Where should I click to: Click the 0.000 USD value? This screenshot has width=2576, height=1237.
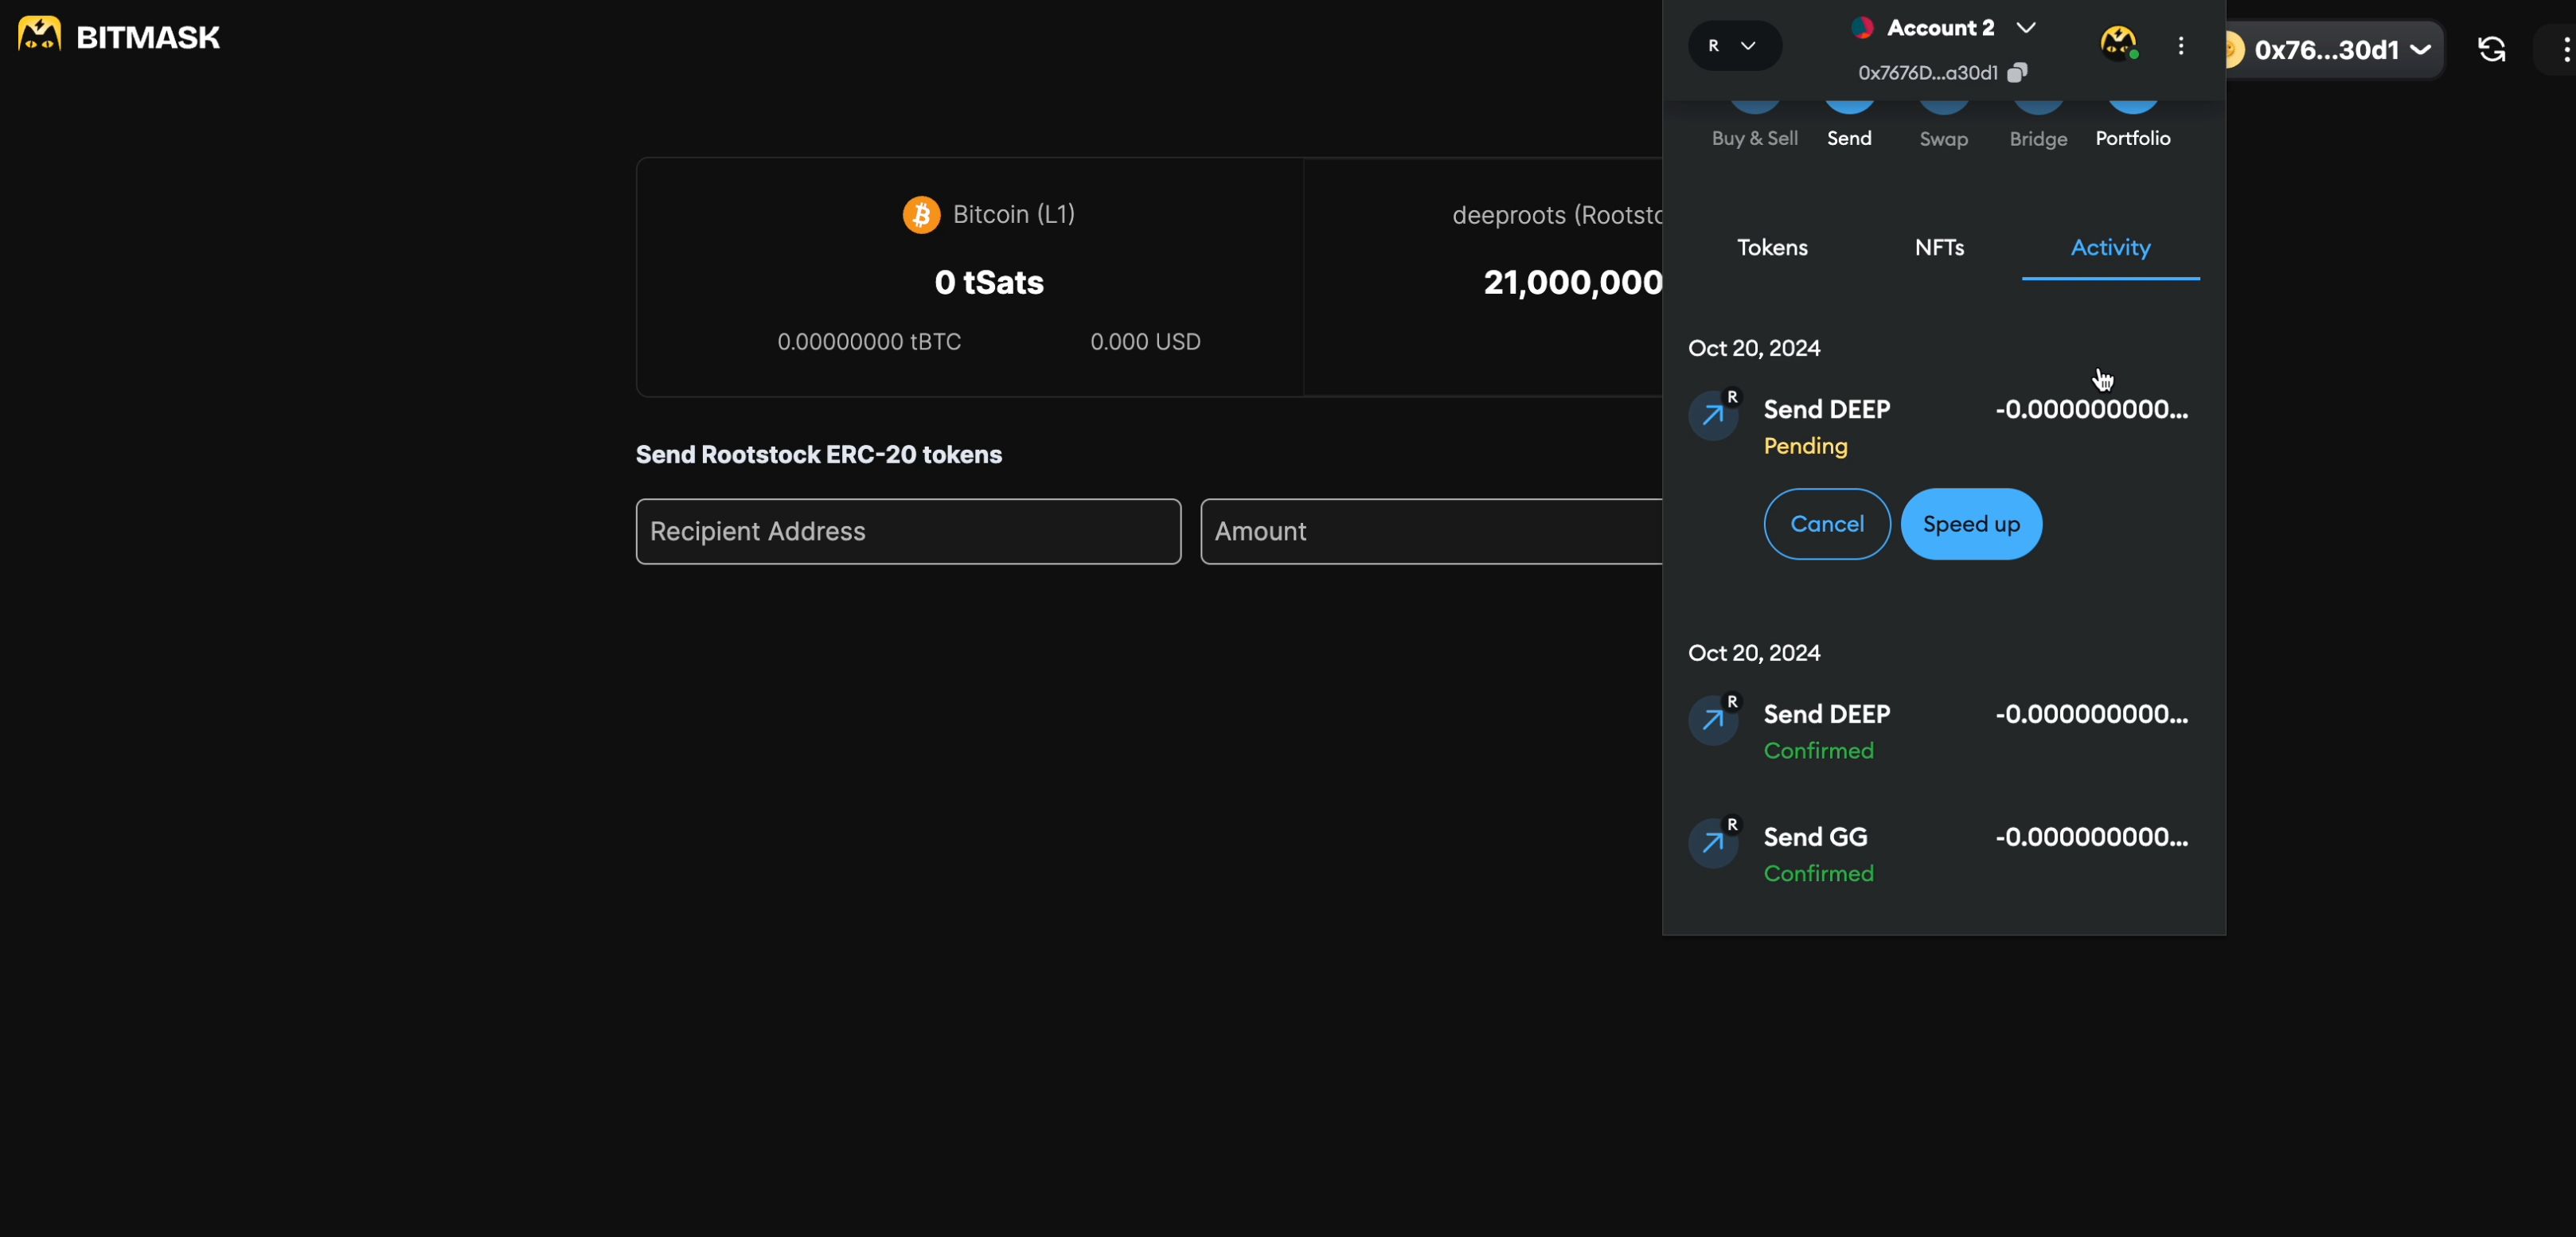pyautogui.click(x=1145, y=342)
